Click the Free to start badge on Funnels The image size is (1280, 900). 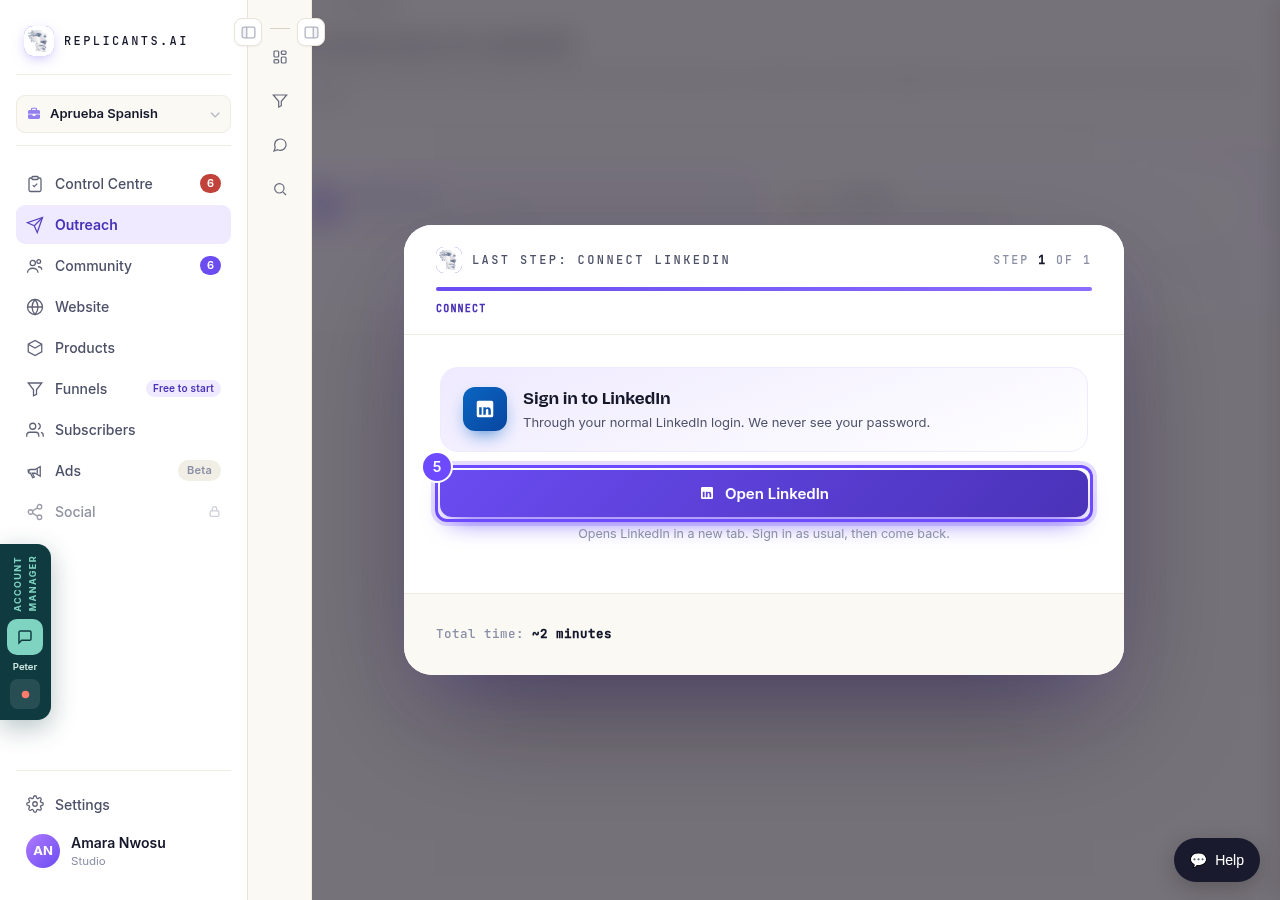183,389
